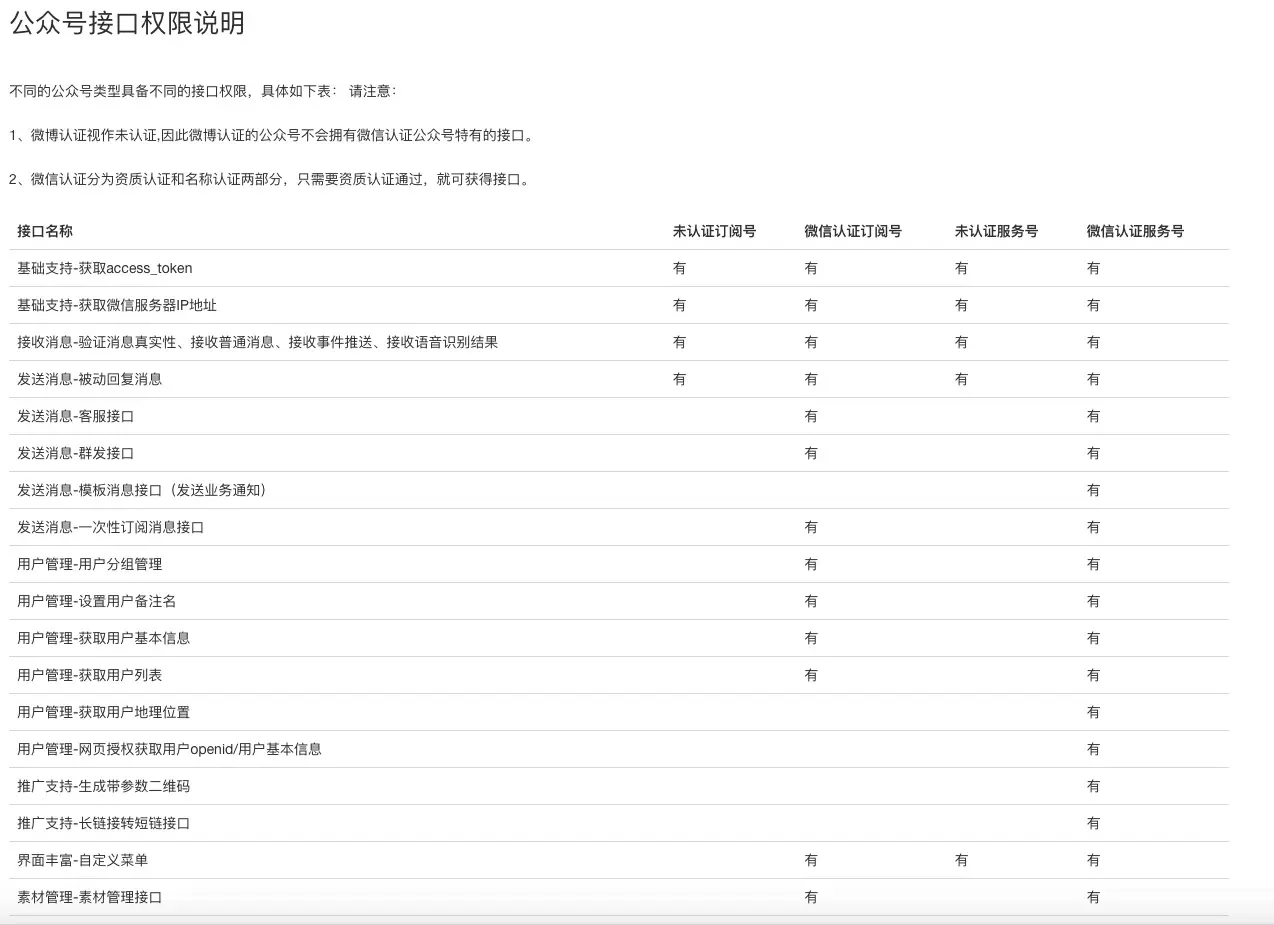Select row 发送消息-客服接口

(619, 416)
